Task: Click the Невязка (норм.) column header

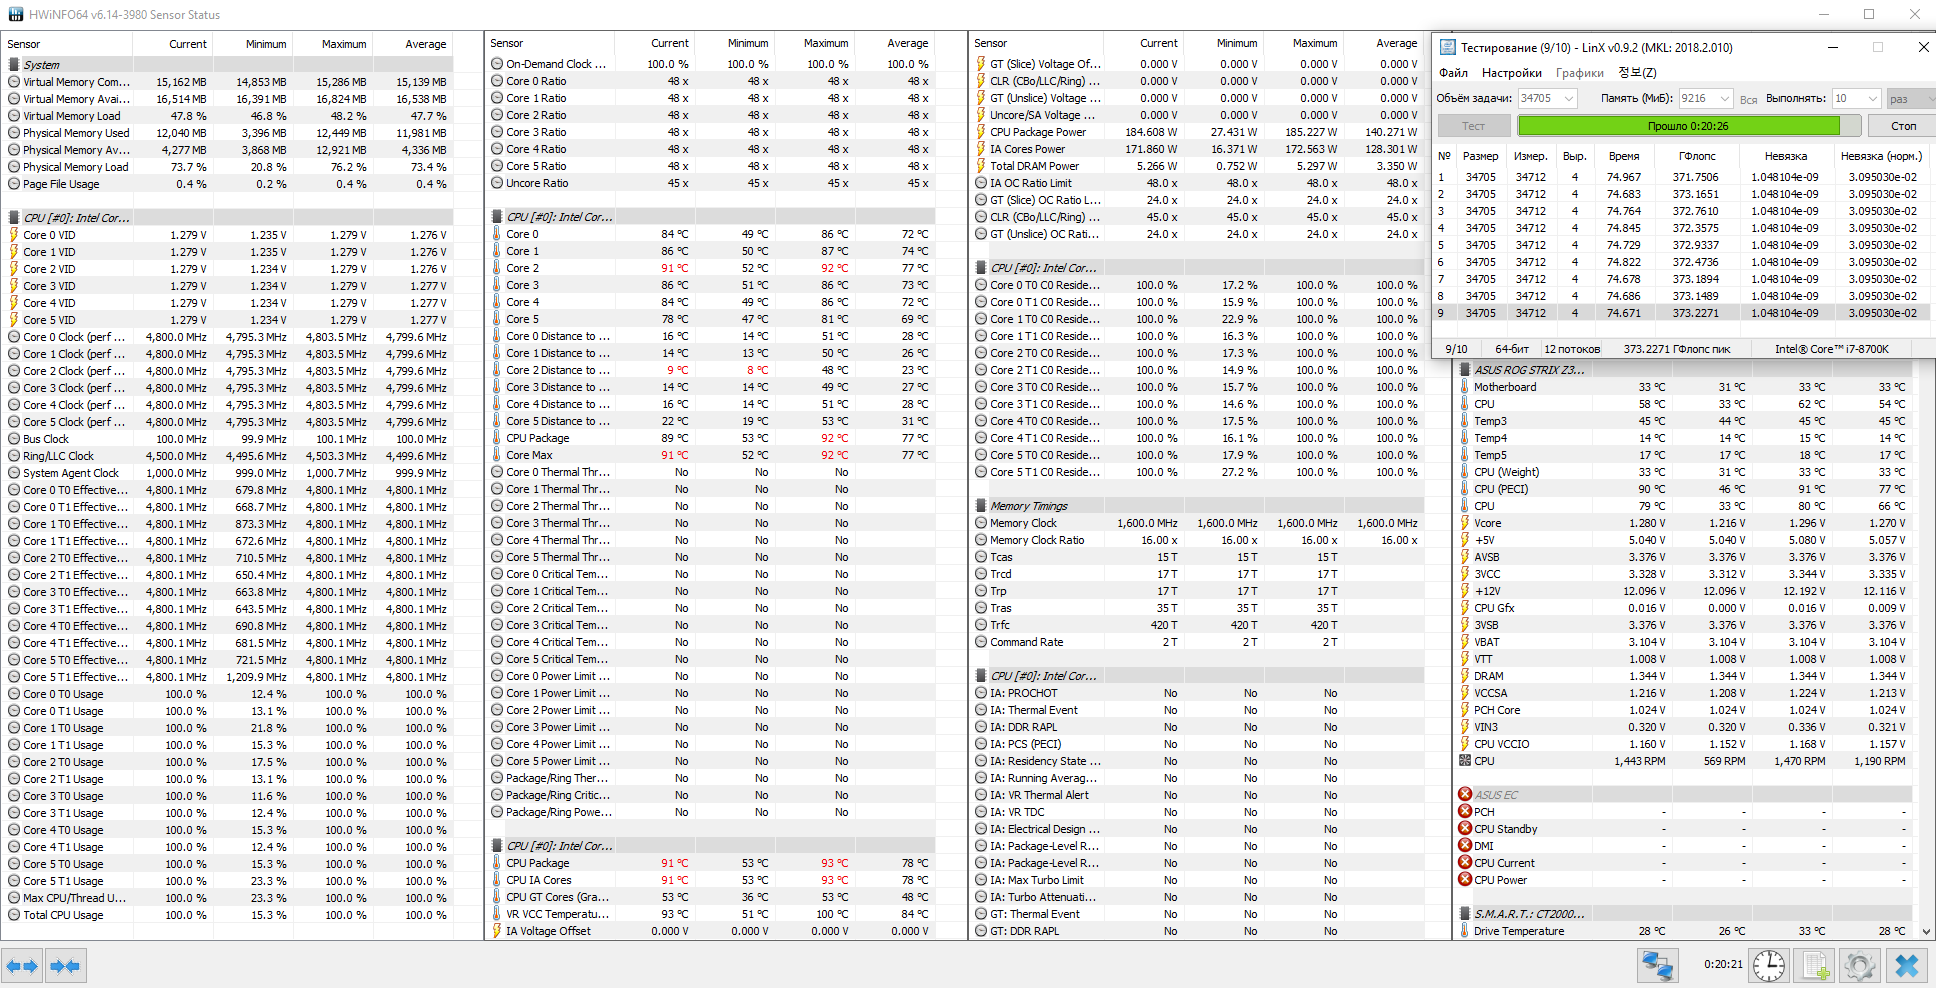Action: 1881,156
